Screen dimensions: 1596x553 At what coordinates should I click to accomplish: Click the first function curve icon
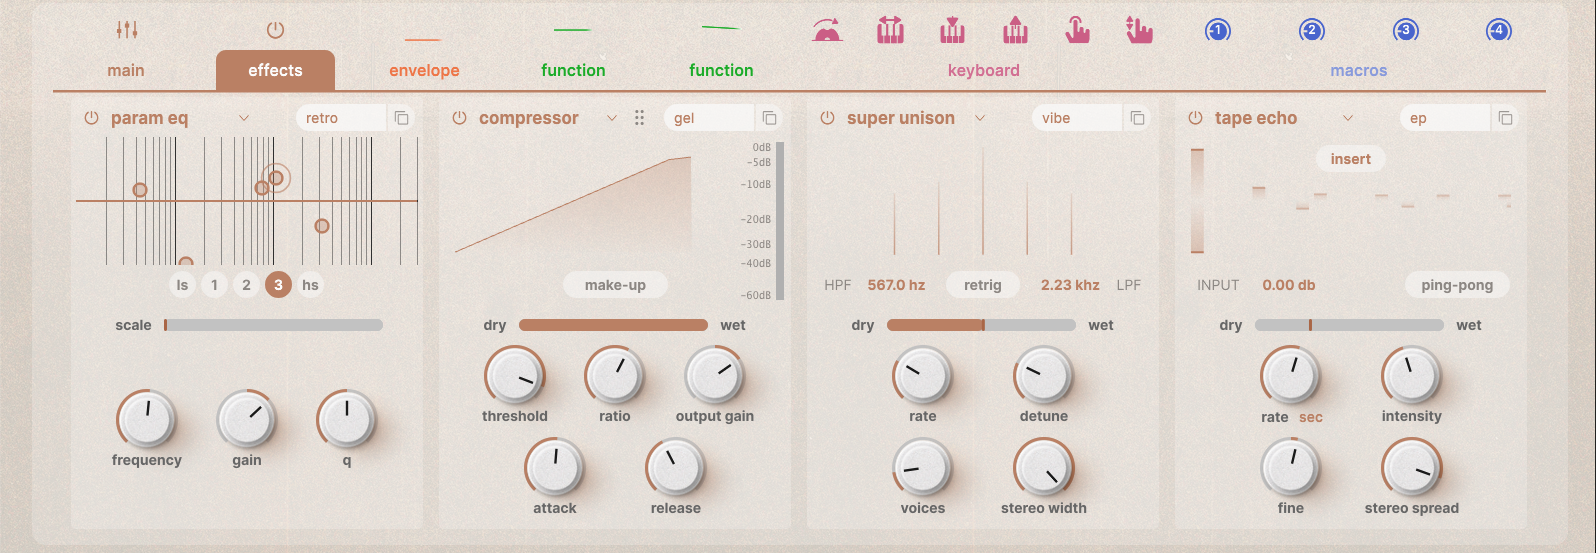[x=572, y=30]
